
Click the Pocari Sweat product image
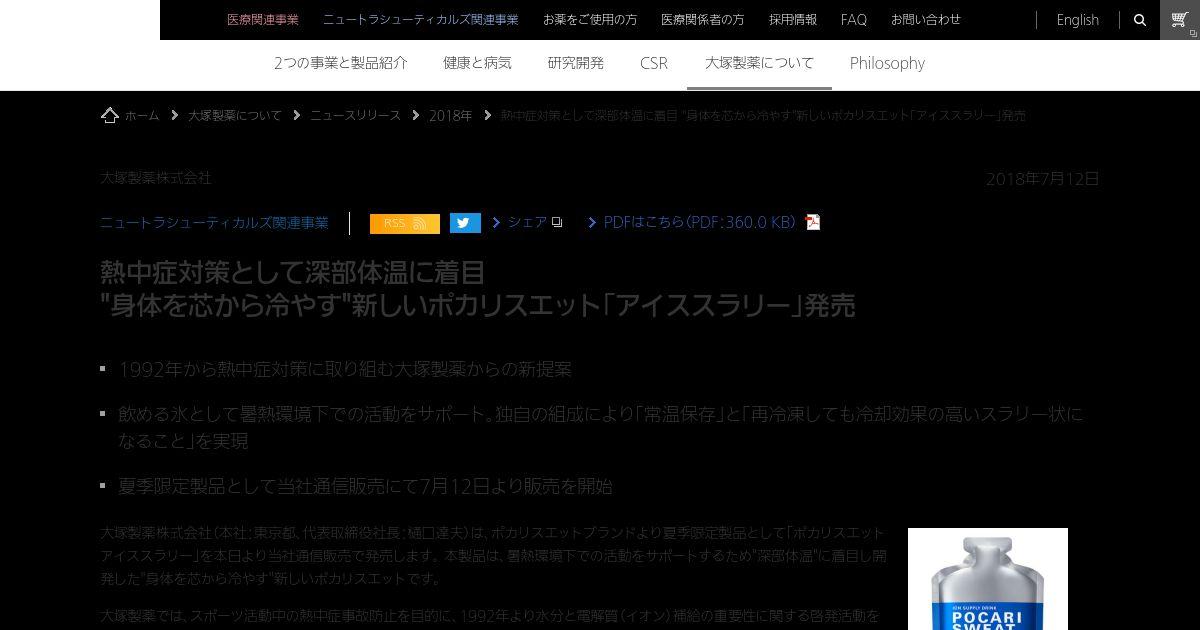point(988,579)
